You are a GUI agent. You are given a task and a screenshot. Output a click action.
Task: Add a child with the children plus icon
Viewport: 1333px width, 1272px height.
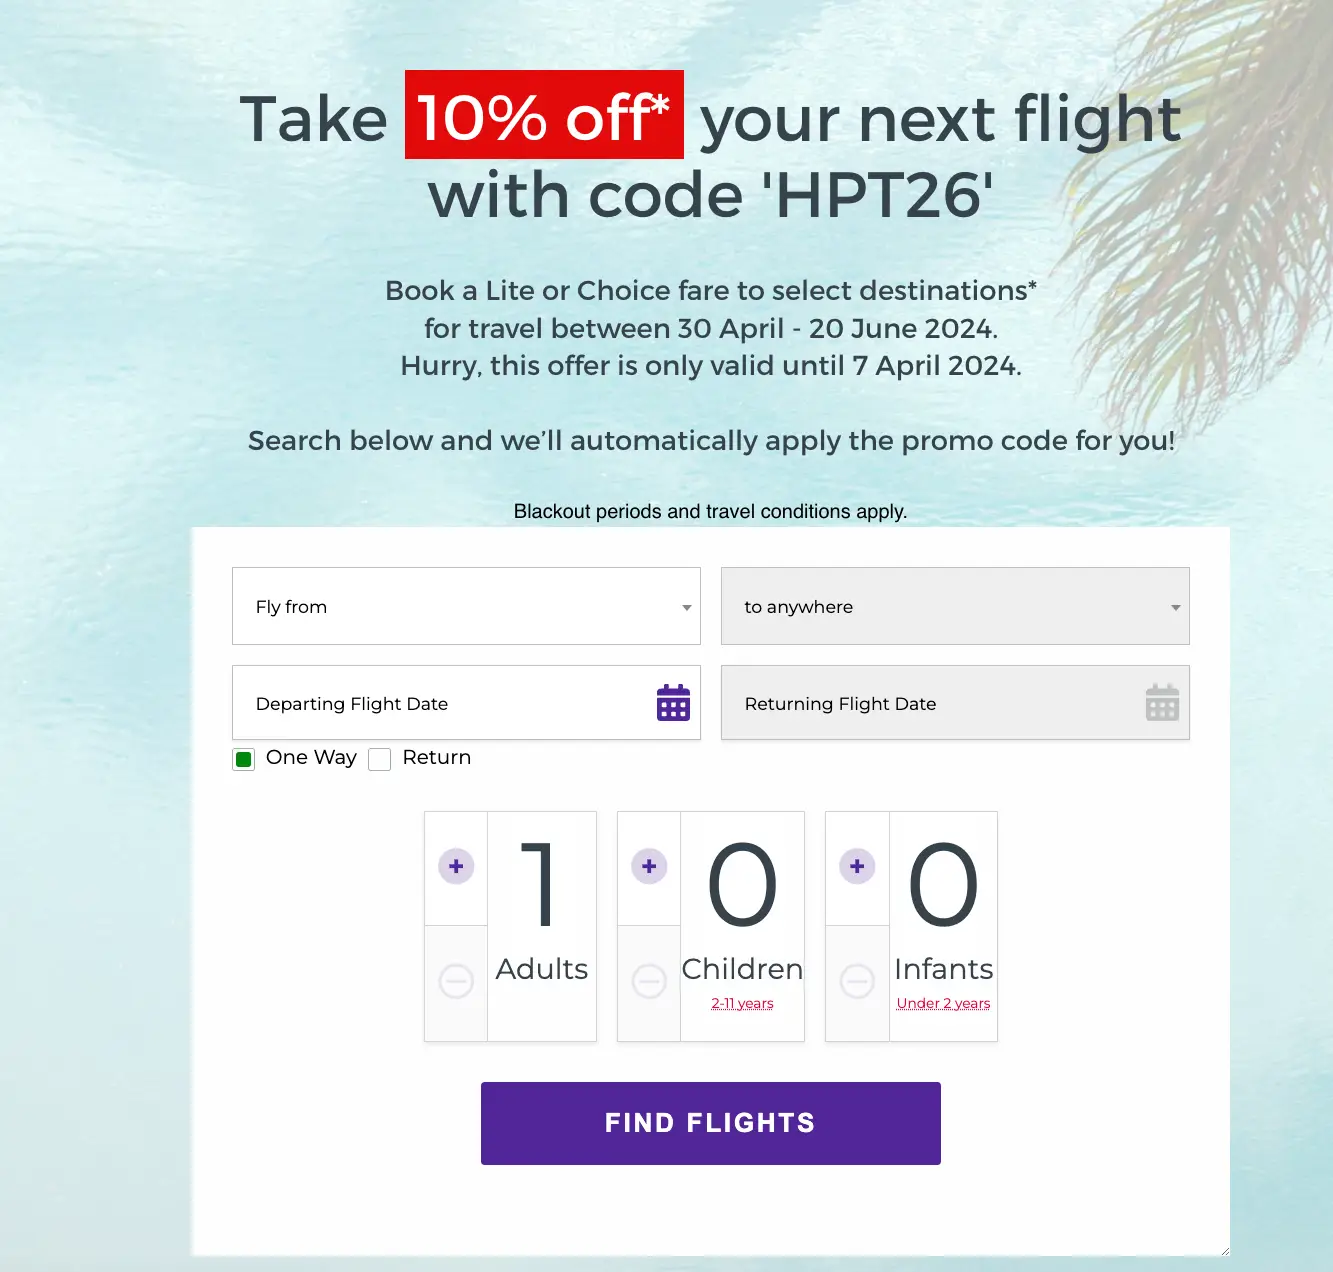click(x=648, y=865)
